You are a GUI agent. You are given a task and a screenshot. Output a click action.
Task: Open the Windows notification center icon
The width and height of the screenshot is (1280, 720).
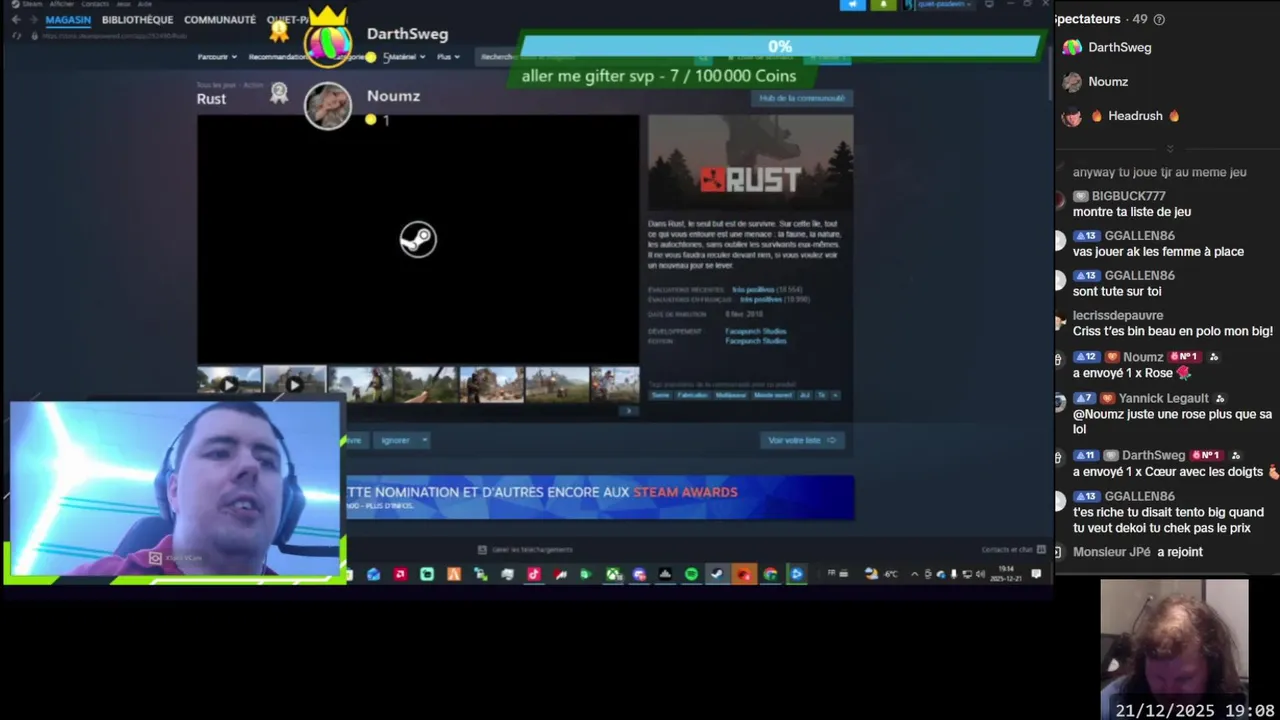click(1036, 574)
